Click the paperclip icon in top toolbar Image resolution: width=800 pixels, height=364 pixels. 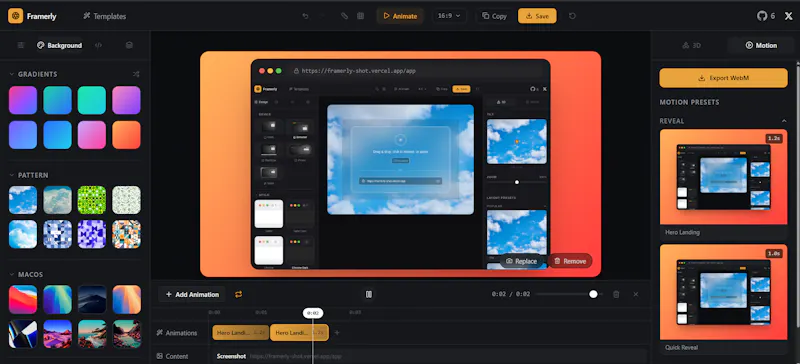click(x=344, y=16)
